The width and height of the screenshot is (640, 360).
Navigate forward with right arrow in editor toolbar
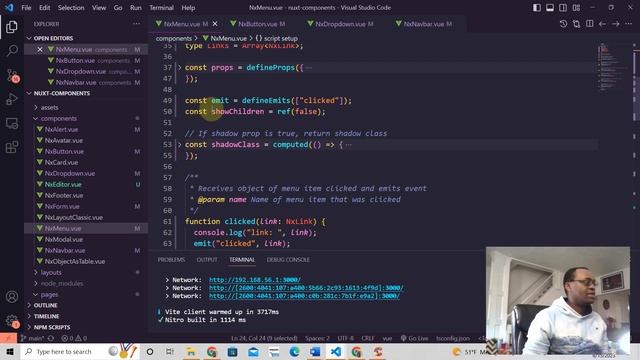point(616,24)
